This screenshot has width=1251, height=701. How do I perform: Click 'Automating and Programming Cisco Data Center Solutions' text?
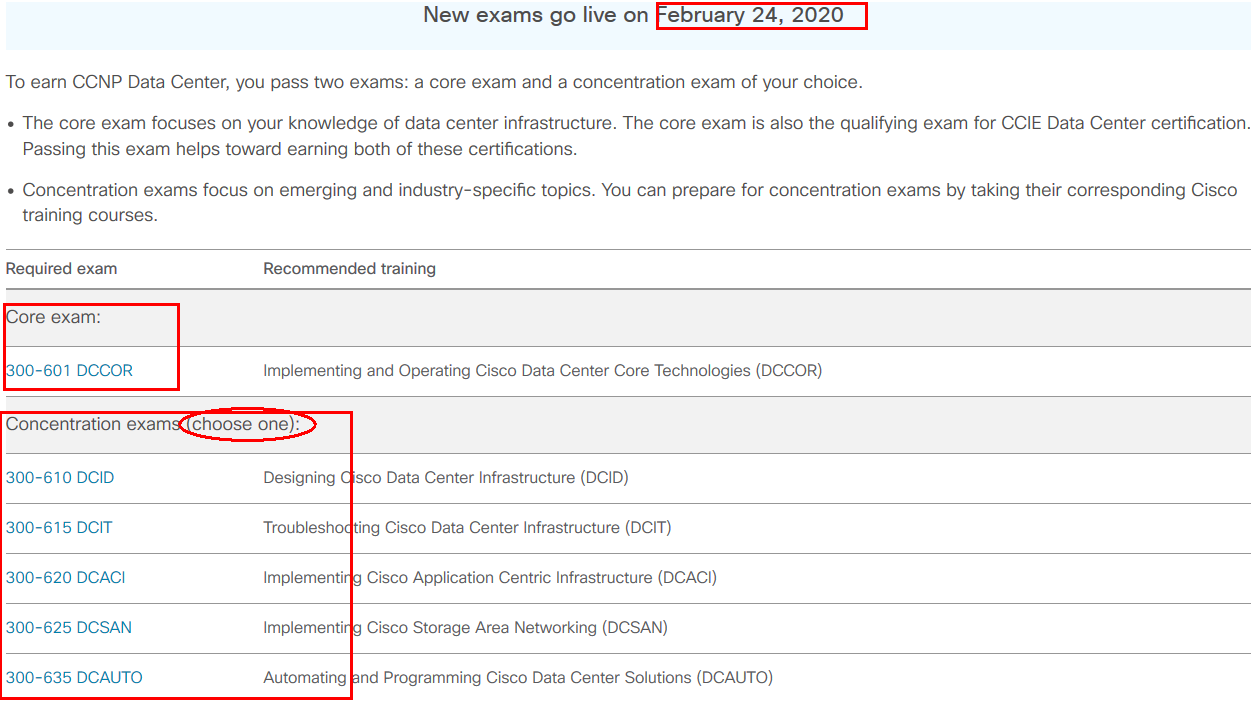(x=478, y=677)
